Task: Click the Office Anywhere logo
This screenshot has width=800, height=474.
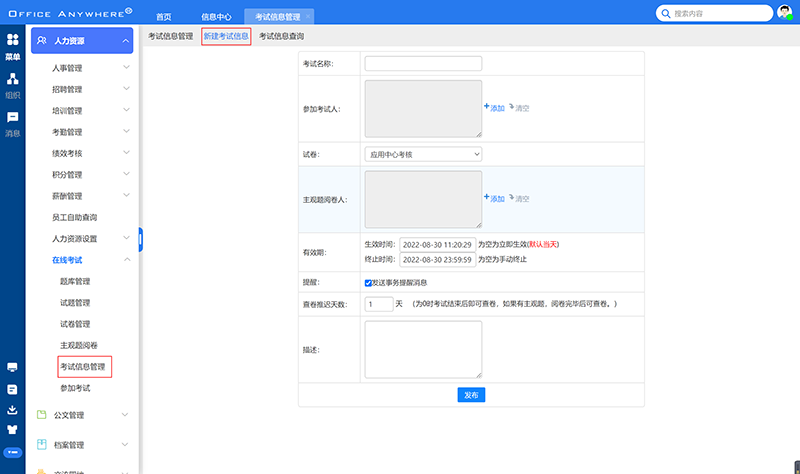Action: [x=70, y=13]
